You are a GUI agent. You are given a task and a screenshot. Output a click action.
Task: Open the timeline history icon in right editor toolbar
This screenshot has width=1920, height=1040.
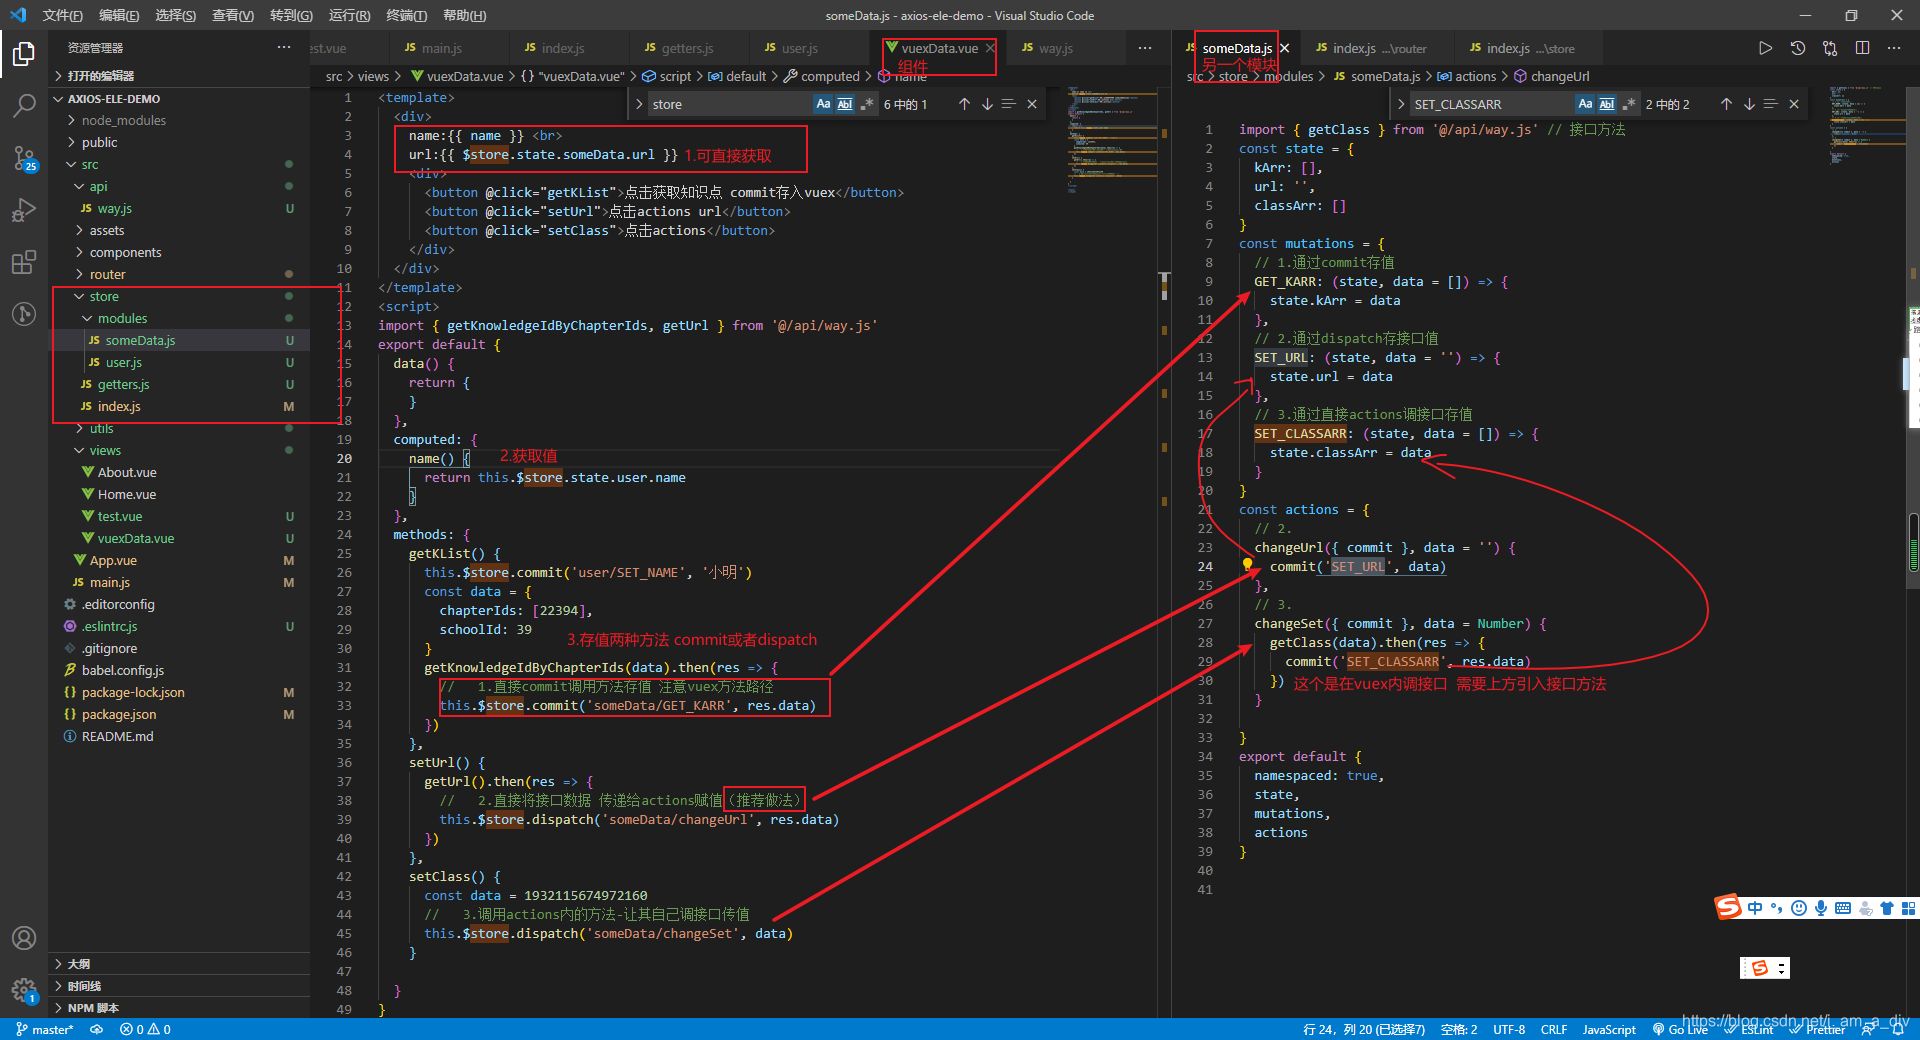[1797, 48]
